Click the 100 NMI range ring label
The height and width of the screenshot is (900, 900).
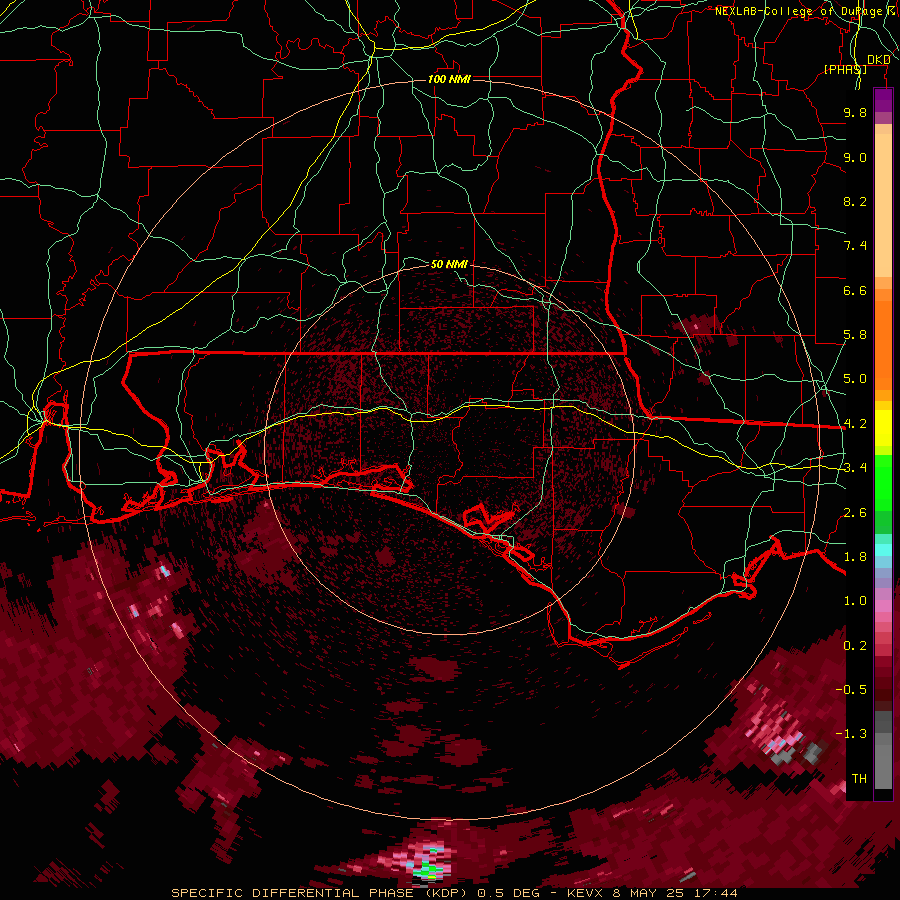pos(449,79)
